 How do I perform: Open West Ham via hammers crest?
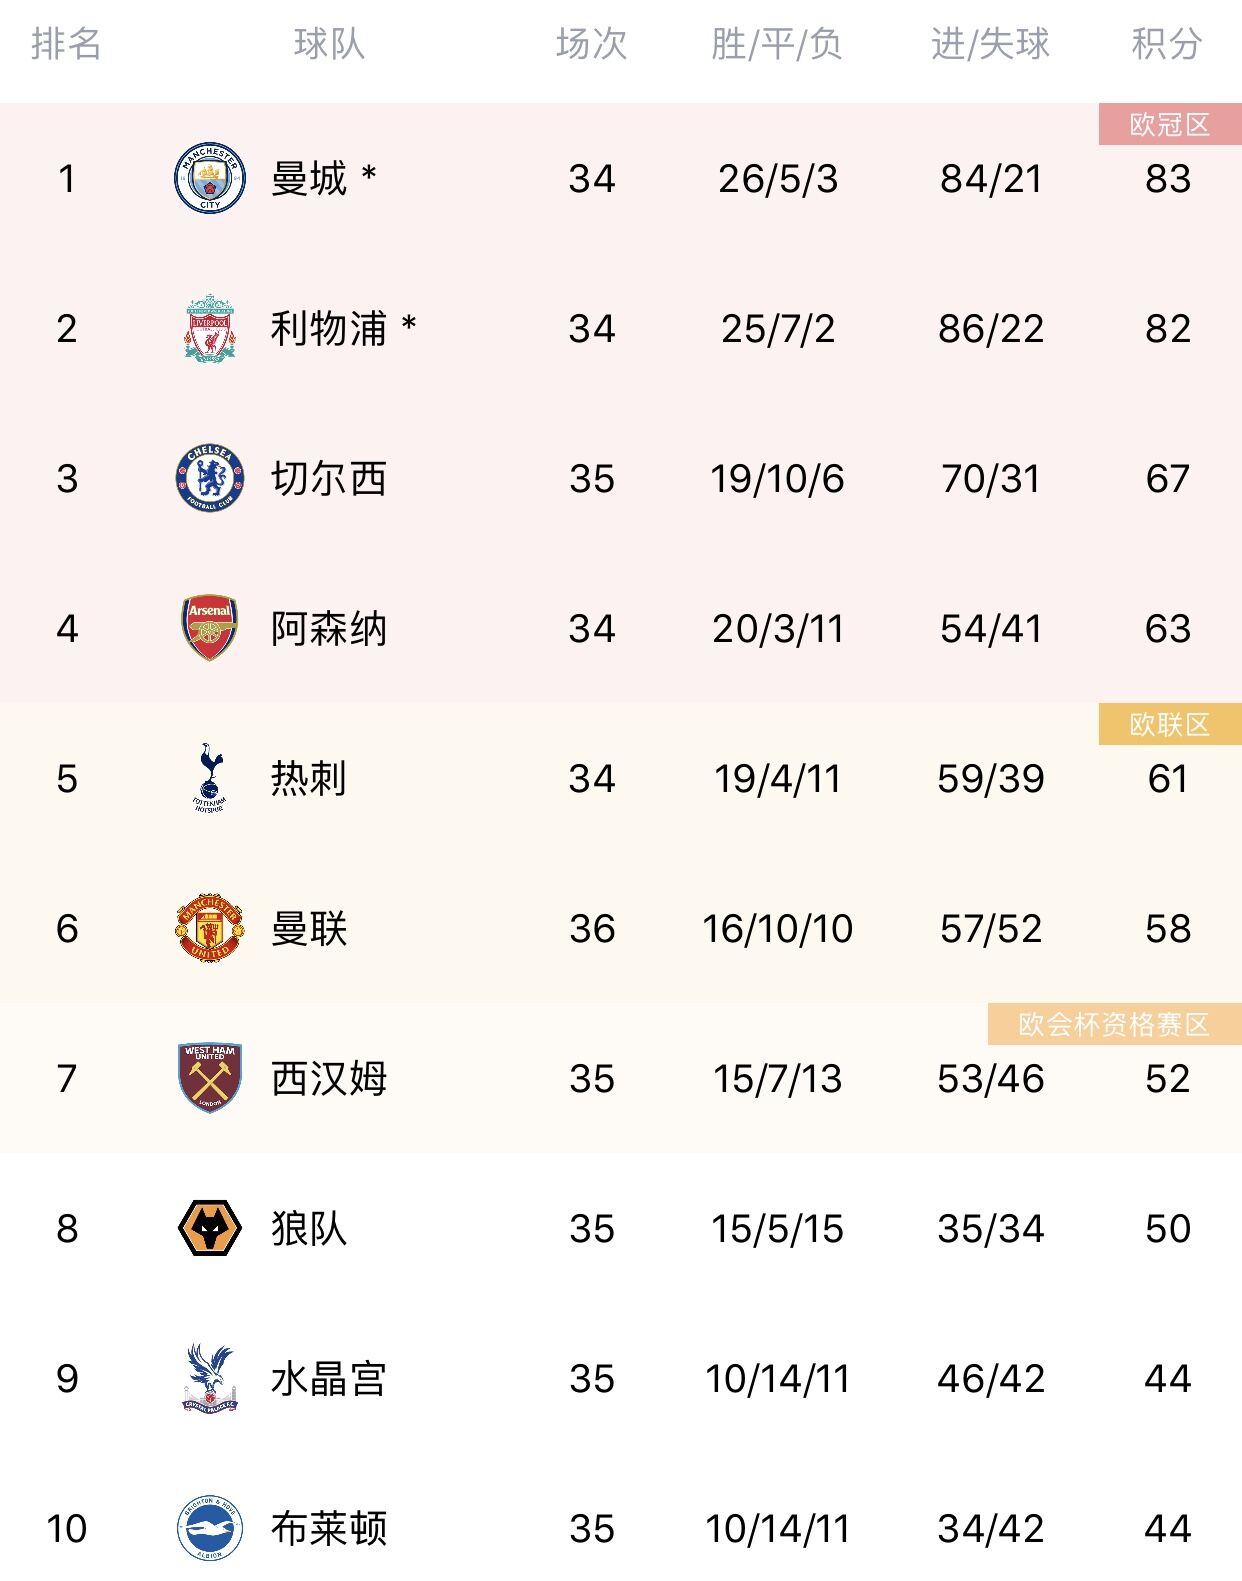coord(210,1078)
